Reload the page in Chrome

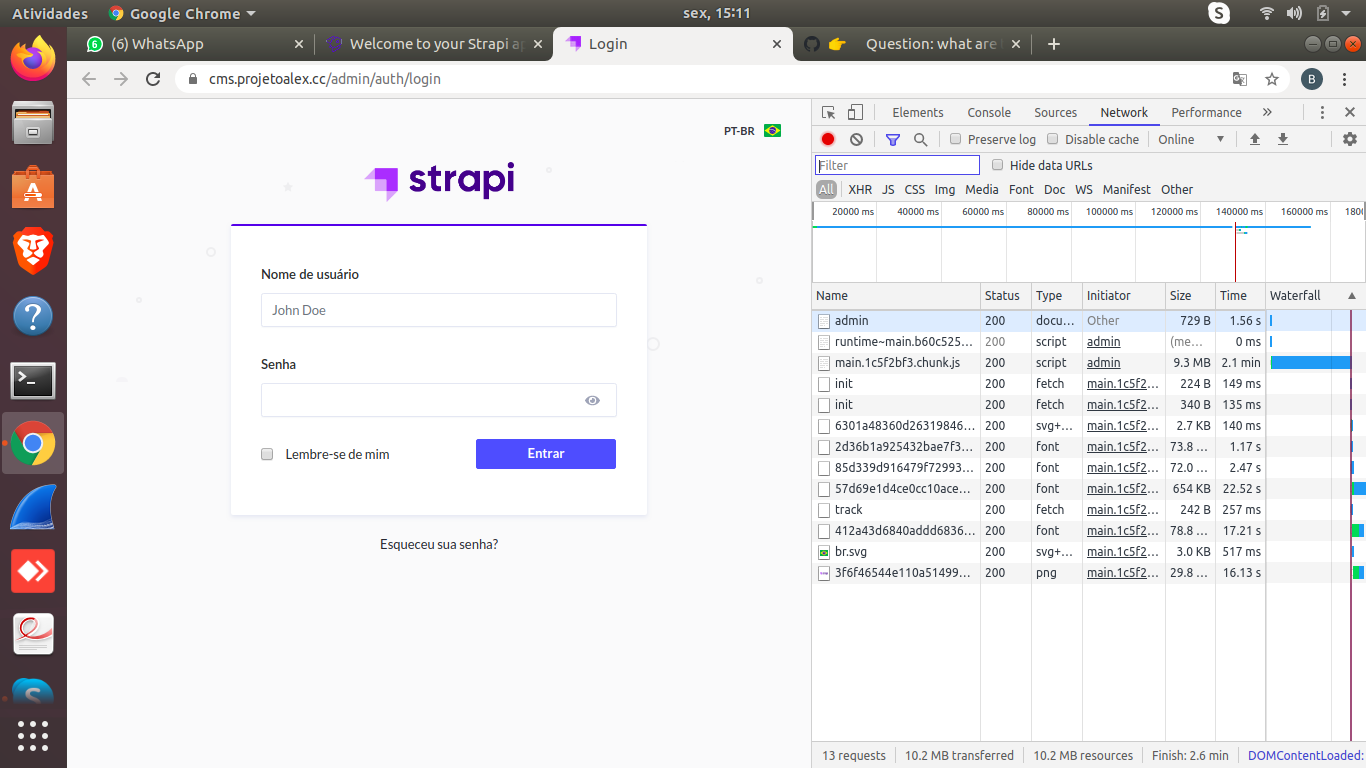click(153, 78)
